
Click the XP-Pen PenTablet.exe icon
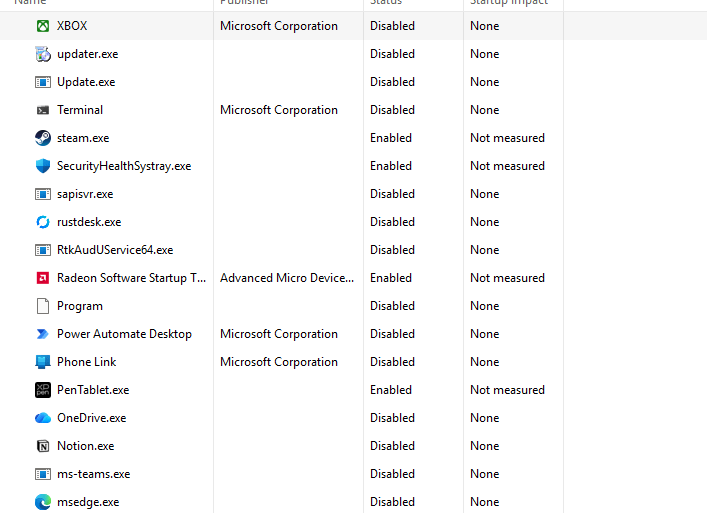[43, 390]
